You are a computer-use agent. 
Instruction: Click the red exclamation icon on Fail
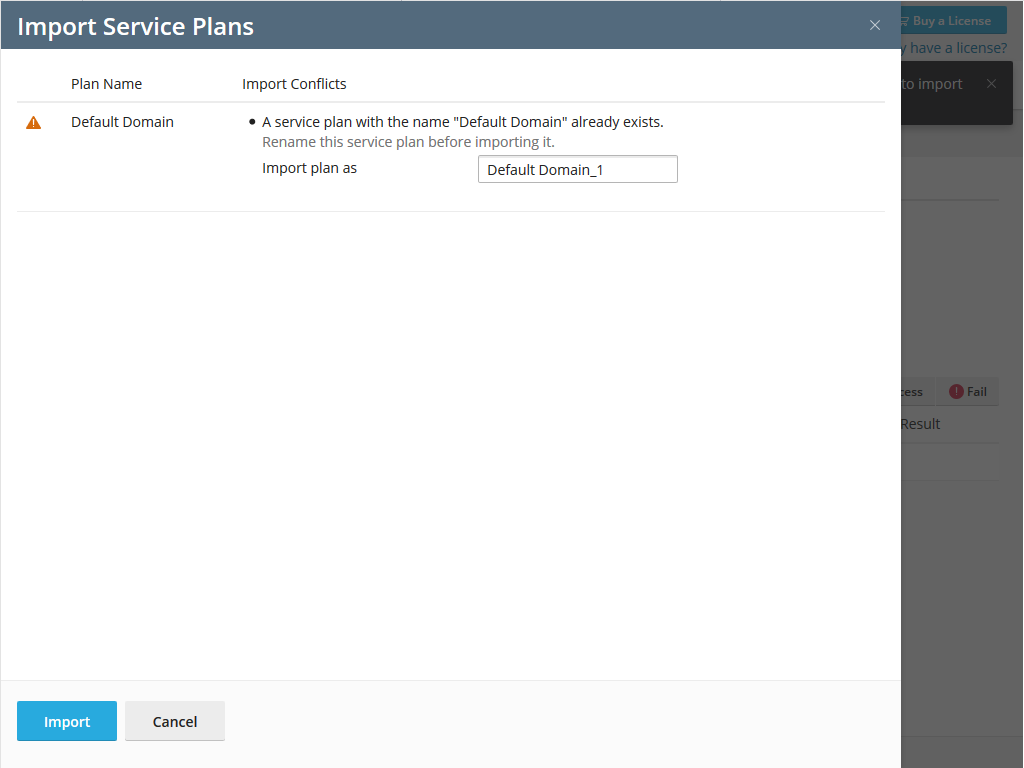click(x=956, y=392)
